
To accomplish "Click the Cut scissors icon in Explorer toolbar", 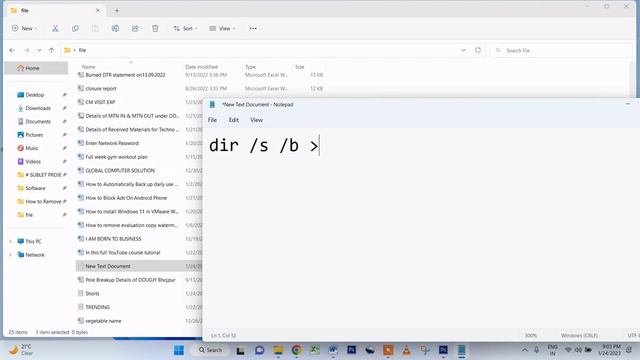I will click(x=55, y=29).
